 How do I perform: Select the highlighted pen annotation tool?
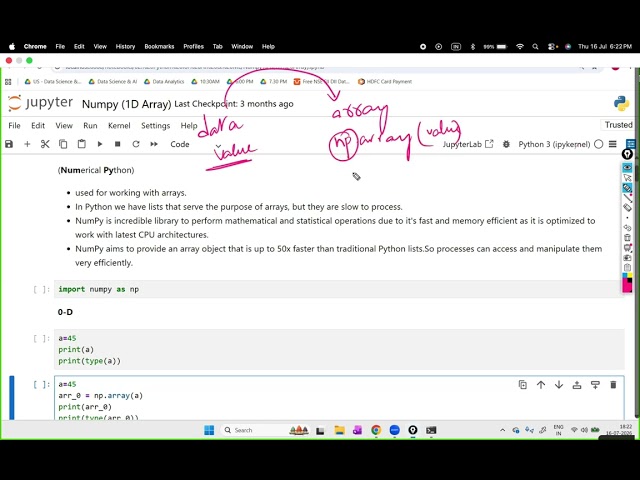tap(627, 188)
